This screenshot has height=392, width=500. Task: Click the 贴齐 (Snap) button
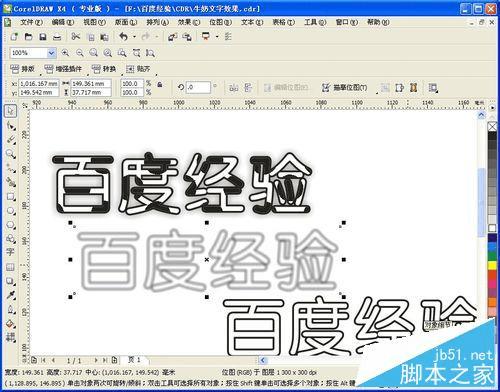tap(138, 69)
